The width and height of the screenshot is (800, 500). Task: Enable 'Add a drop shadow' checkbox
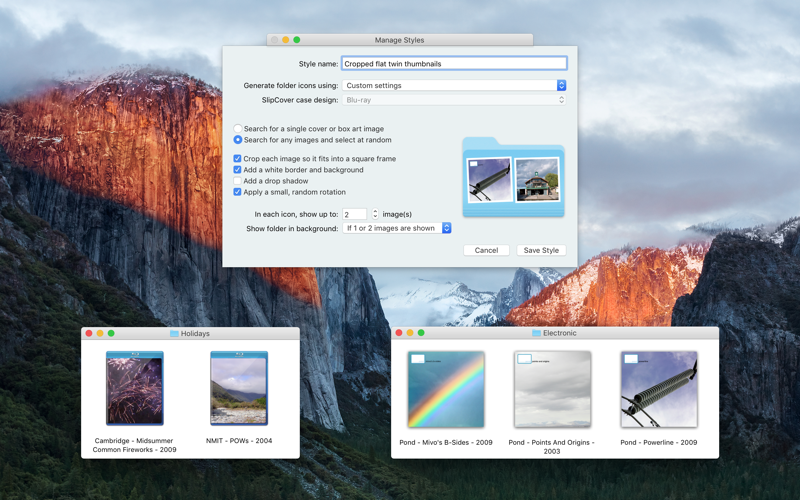pyautogui.click(x=237, y=181)
